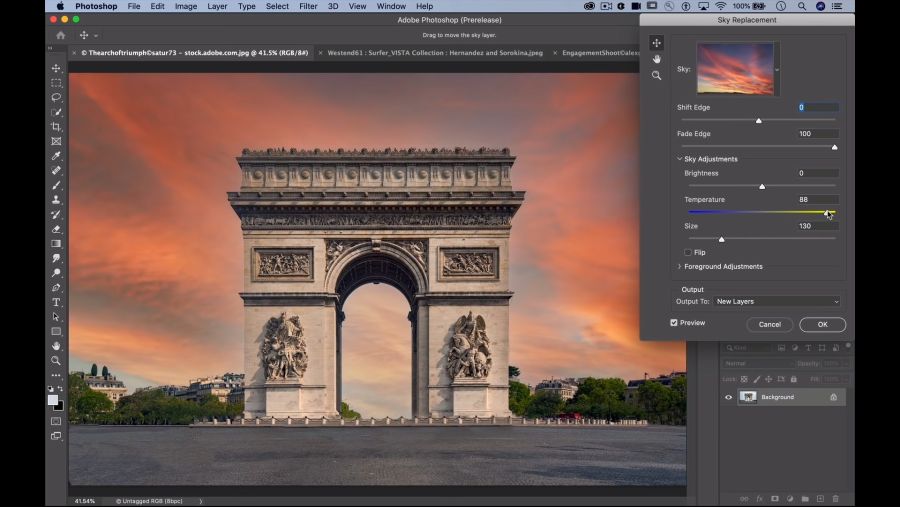Select the Crop tool

click(x=56, y=126)
